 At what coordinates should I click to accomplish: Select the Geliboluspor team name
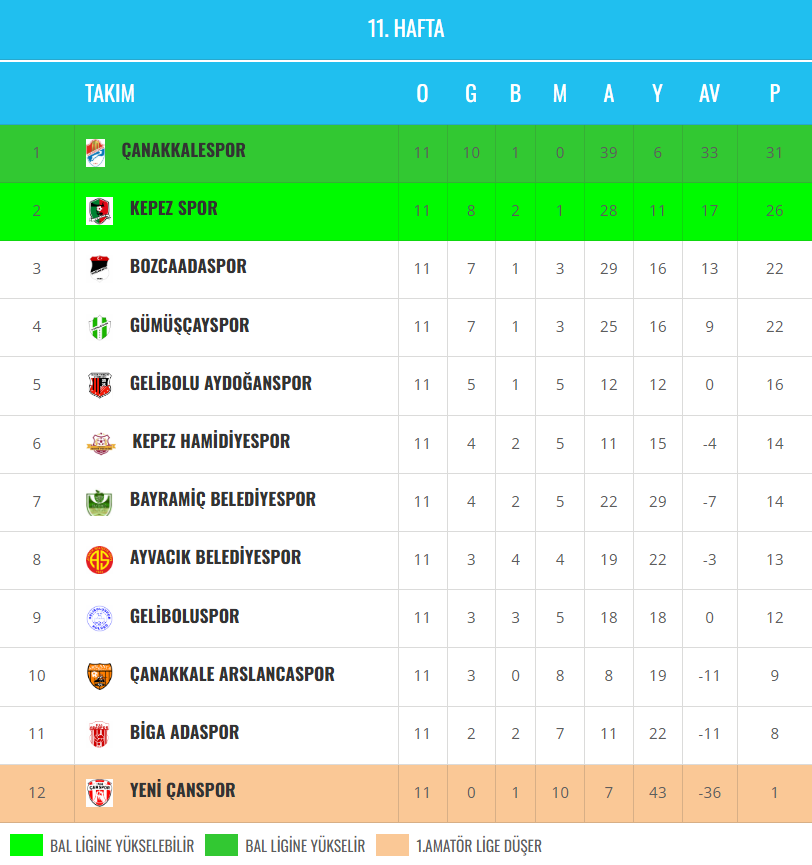[x=185, y=616]
